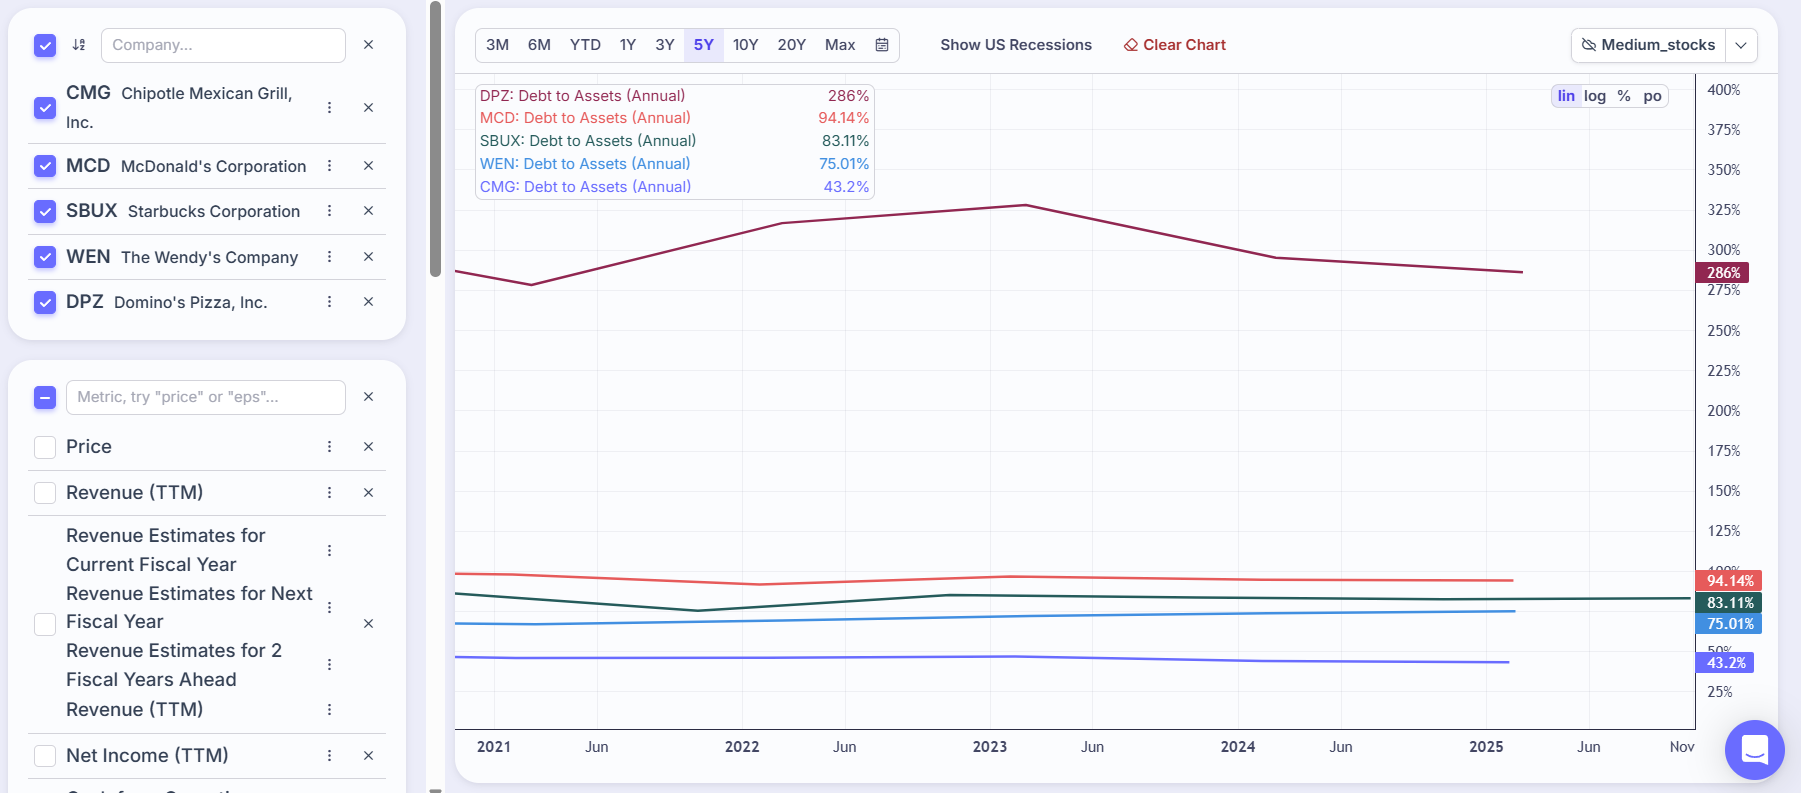Open the Medium_stocks saved chart button
This screenshot has width=1801, height=793.
click(1648, 45)
